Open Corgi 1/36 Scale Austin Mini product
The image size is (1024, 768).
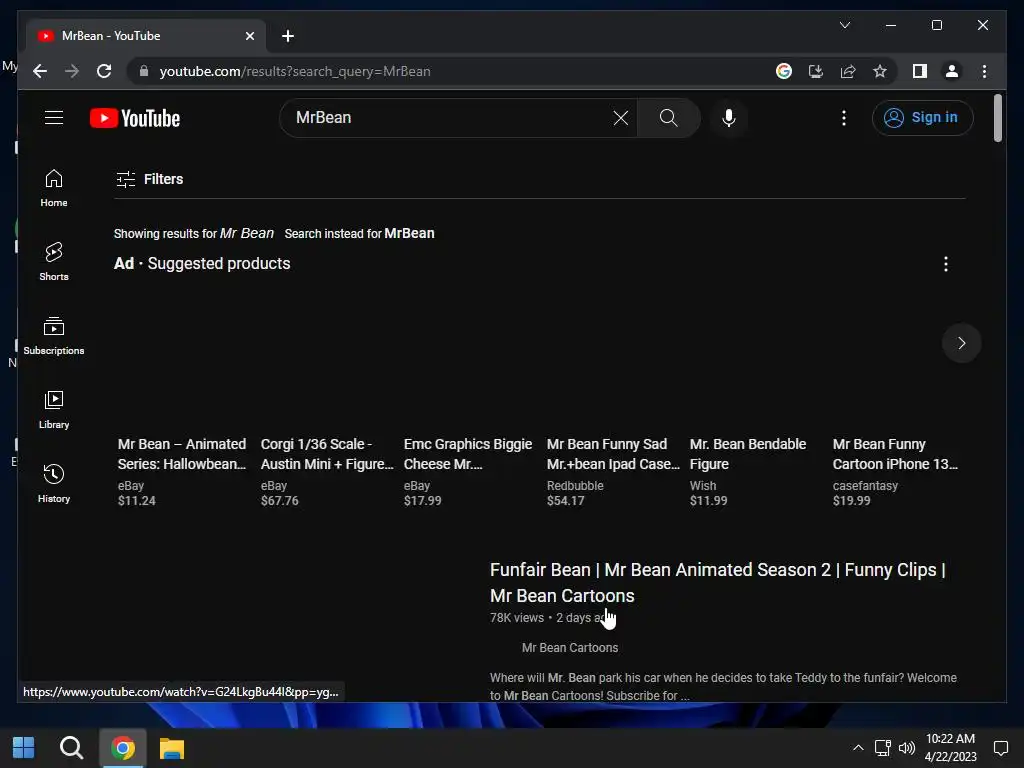pos(327,454)
